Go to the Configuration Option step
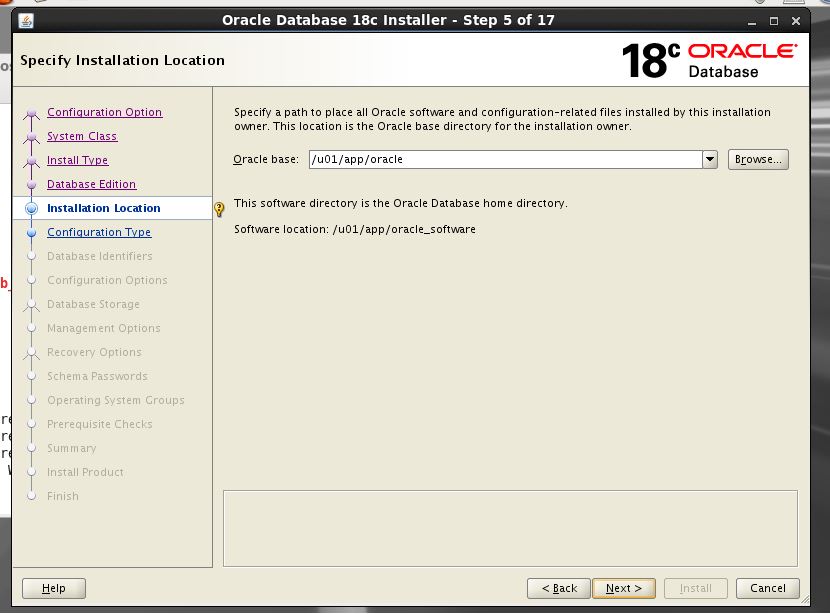The width and height of the screenshot is (830, 614). click(105, 112)
